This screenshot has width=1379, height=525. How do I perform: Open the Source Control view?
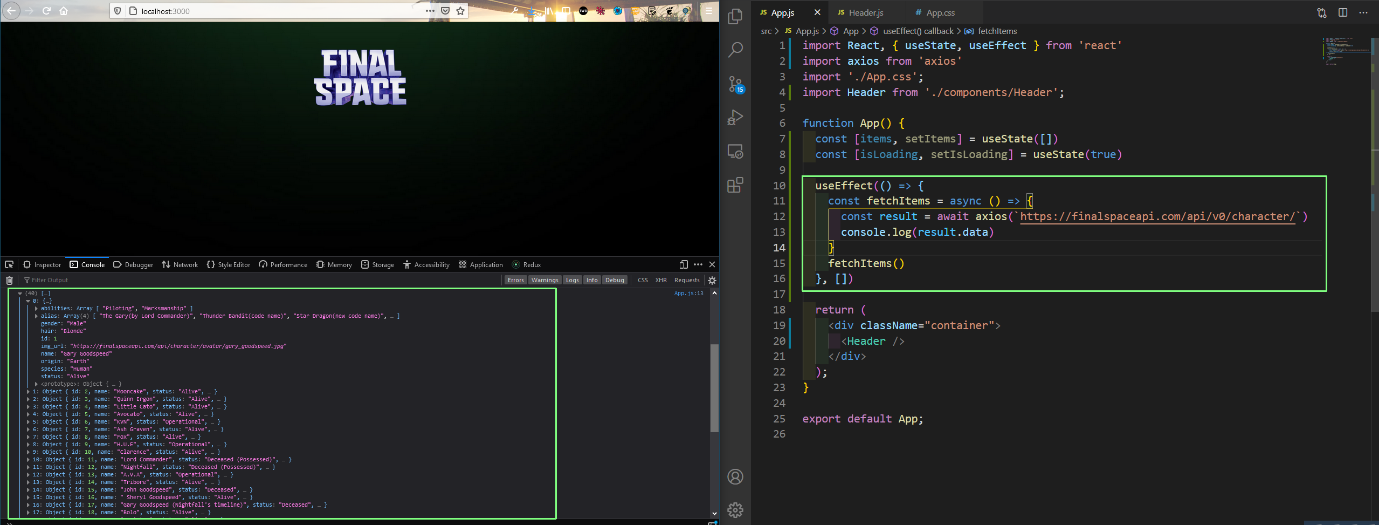[x=735, y=84]
